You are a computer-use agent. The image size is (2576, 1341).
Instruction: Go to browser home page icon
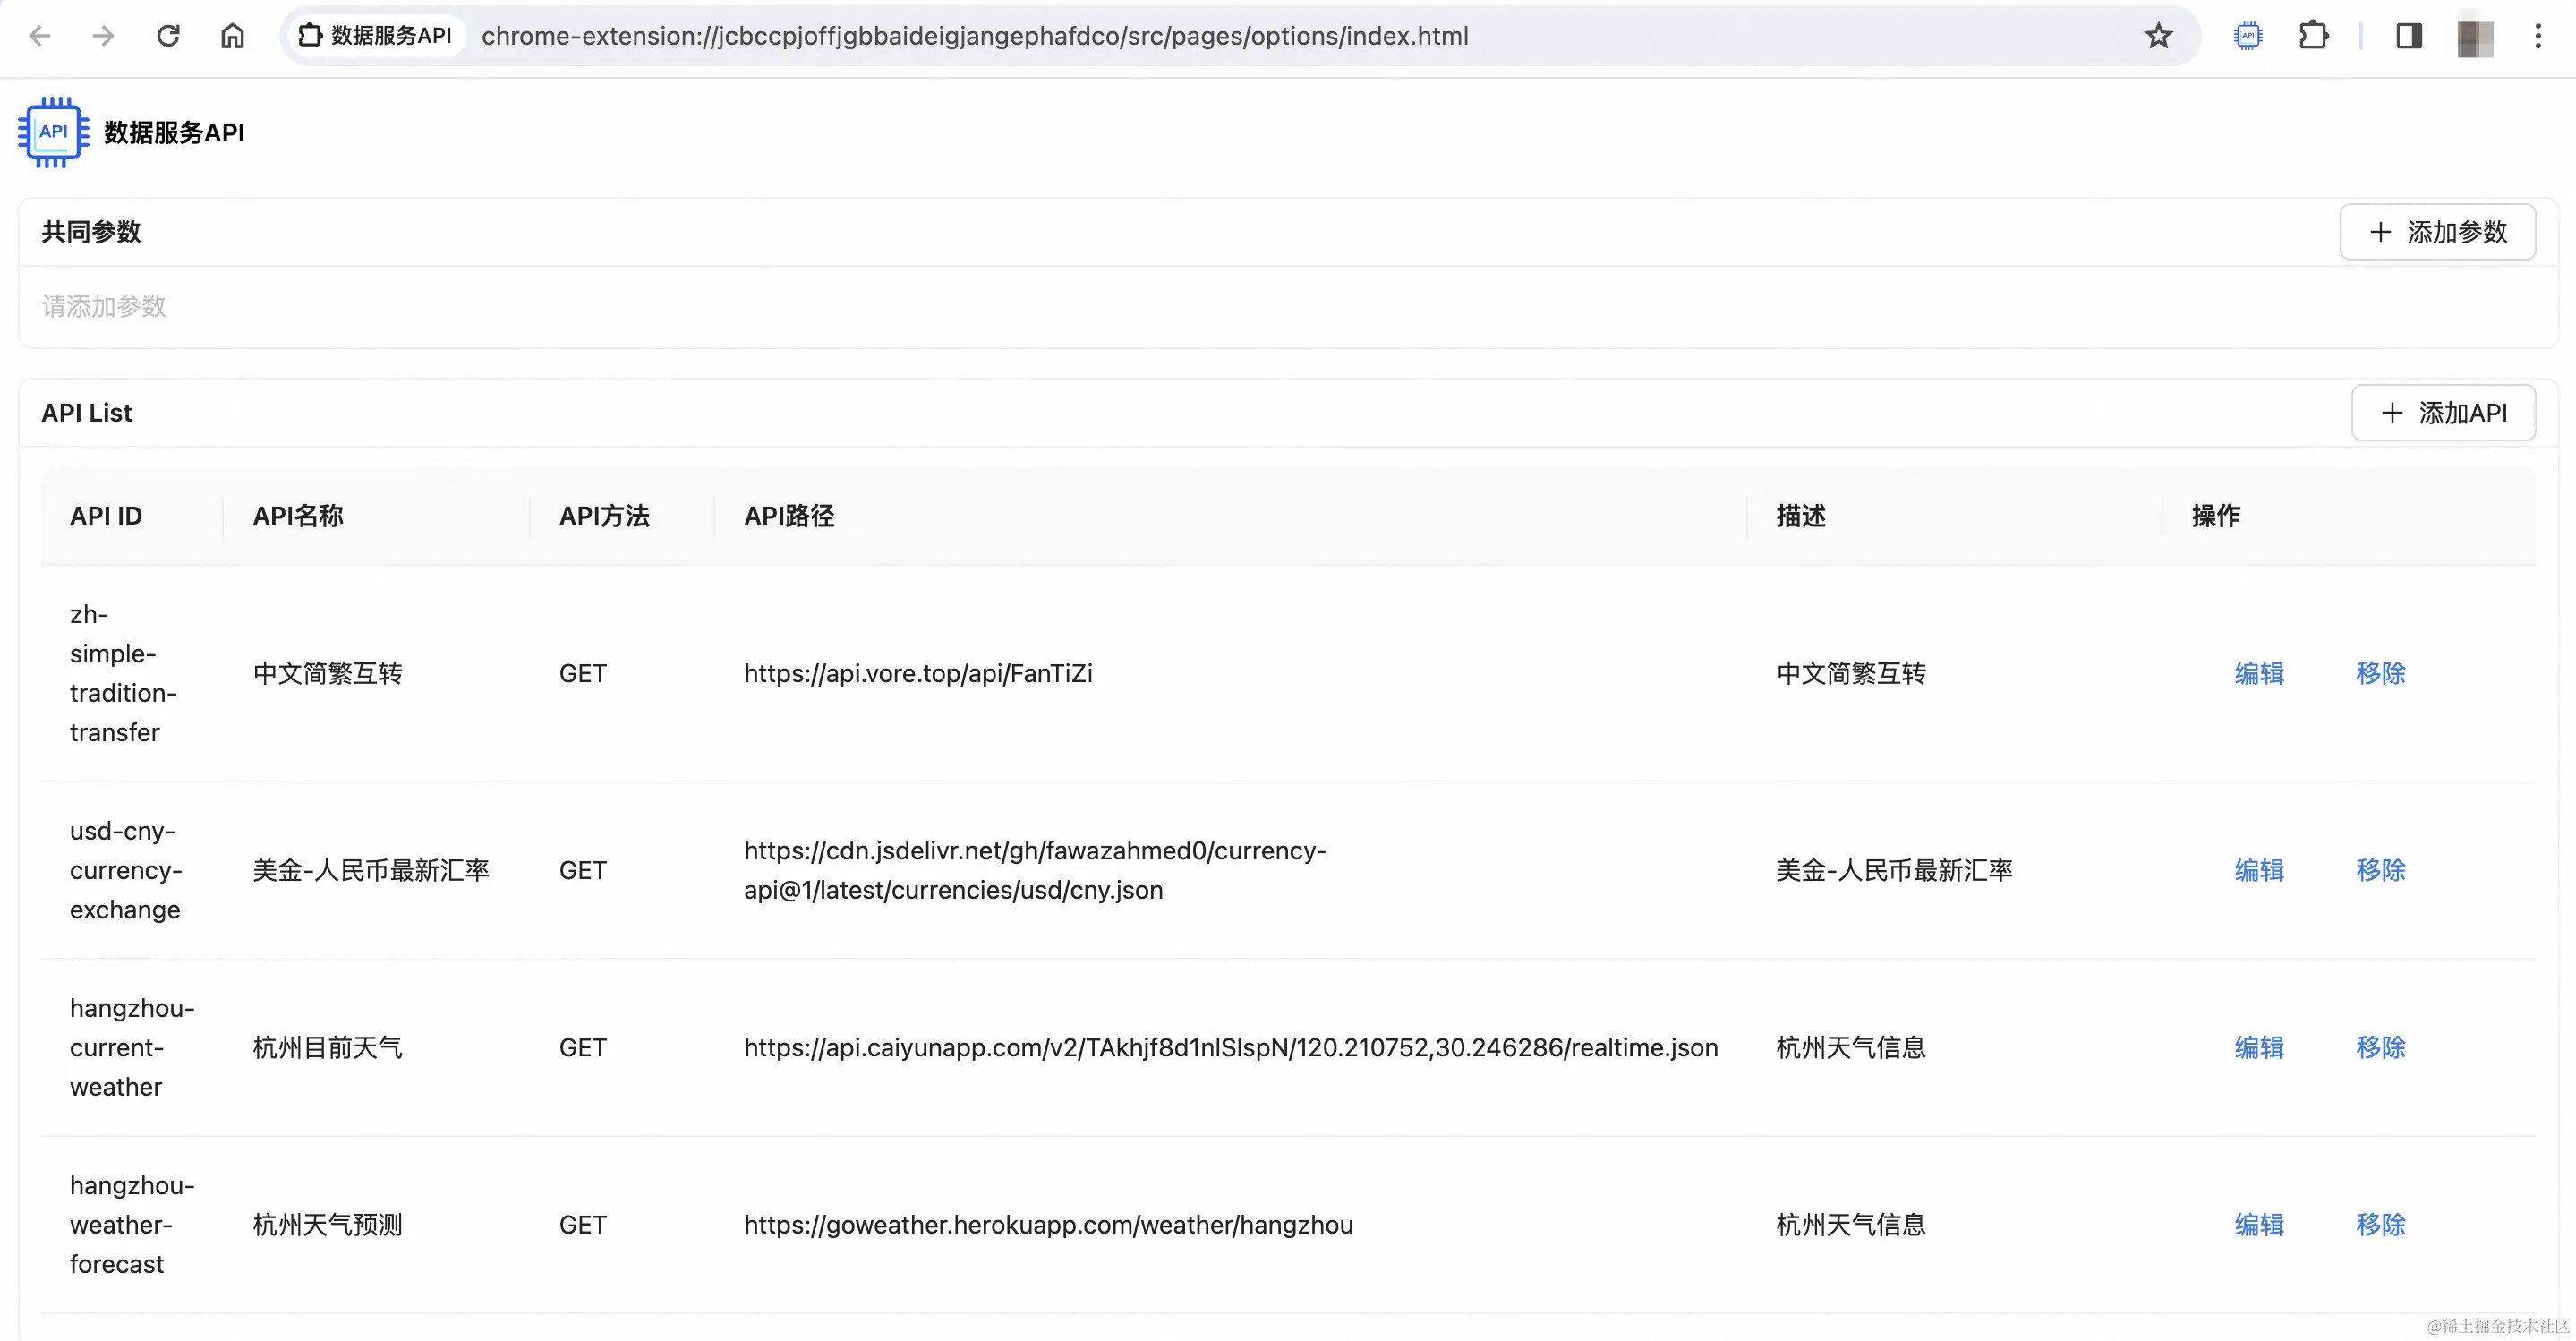232,36
